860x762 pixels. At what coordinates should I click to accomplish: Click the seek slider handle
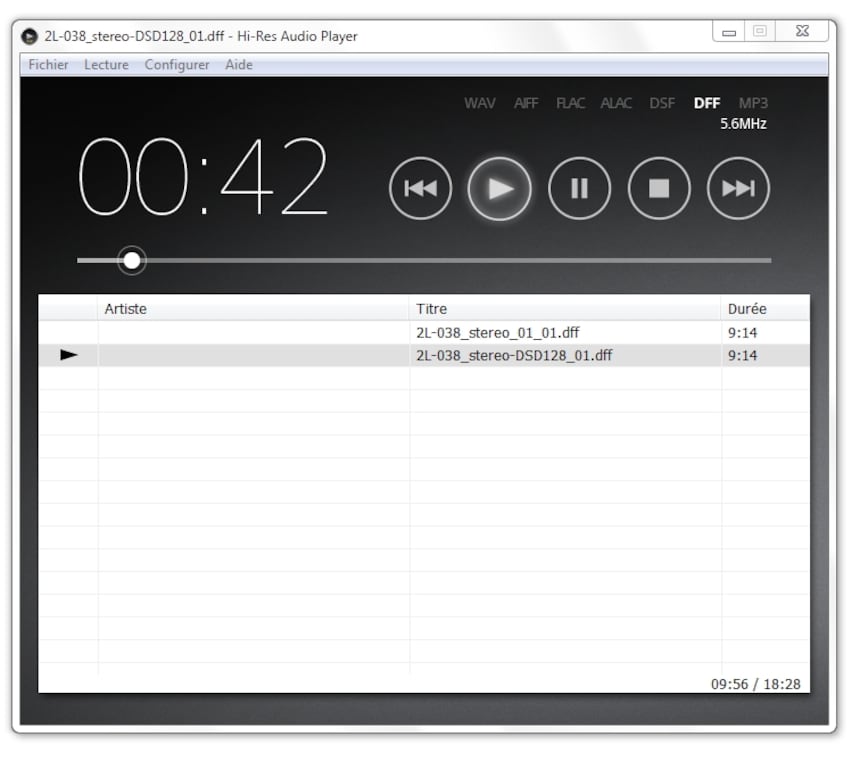pyautogui.click(x=132, y=261)
